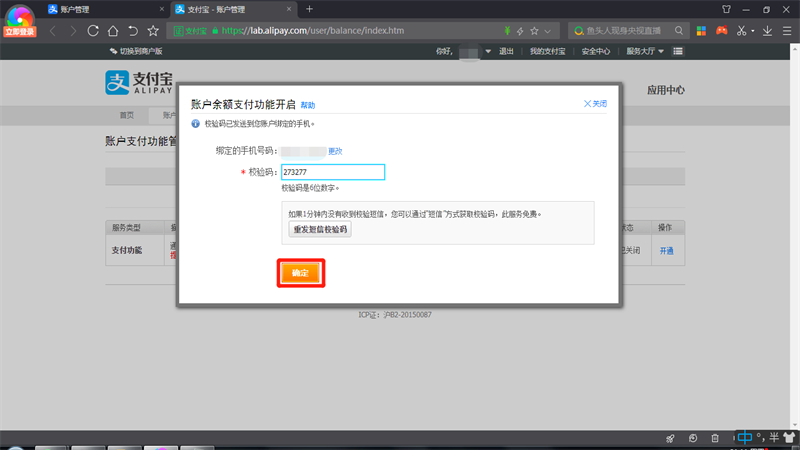
Task: Select the 支付宝 - 账户管理 tab
Action: click(x=232, y=9)
